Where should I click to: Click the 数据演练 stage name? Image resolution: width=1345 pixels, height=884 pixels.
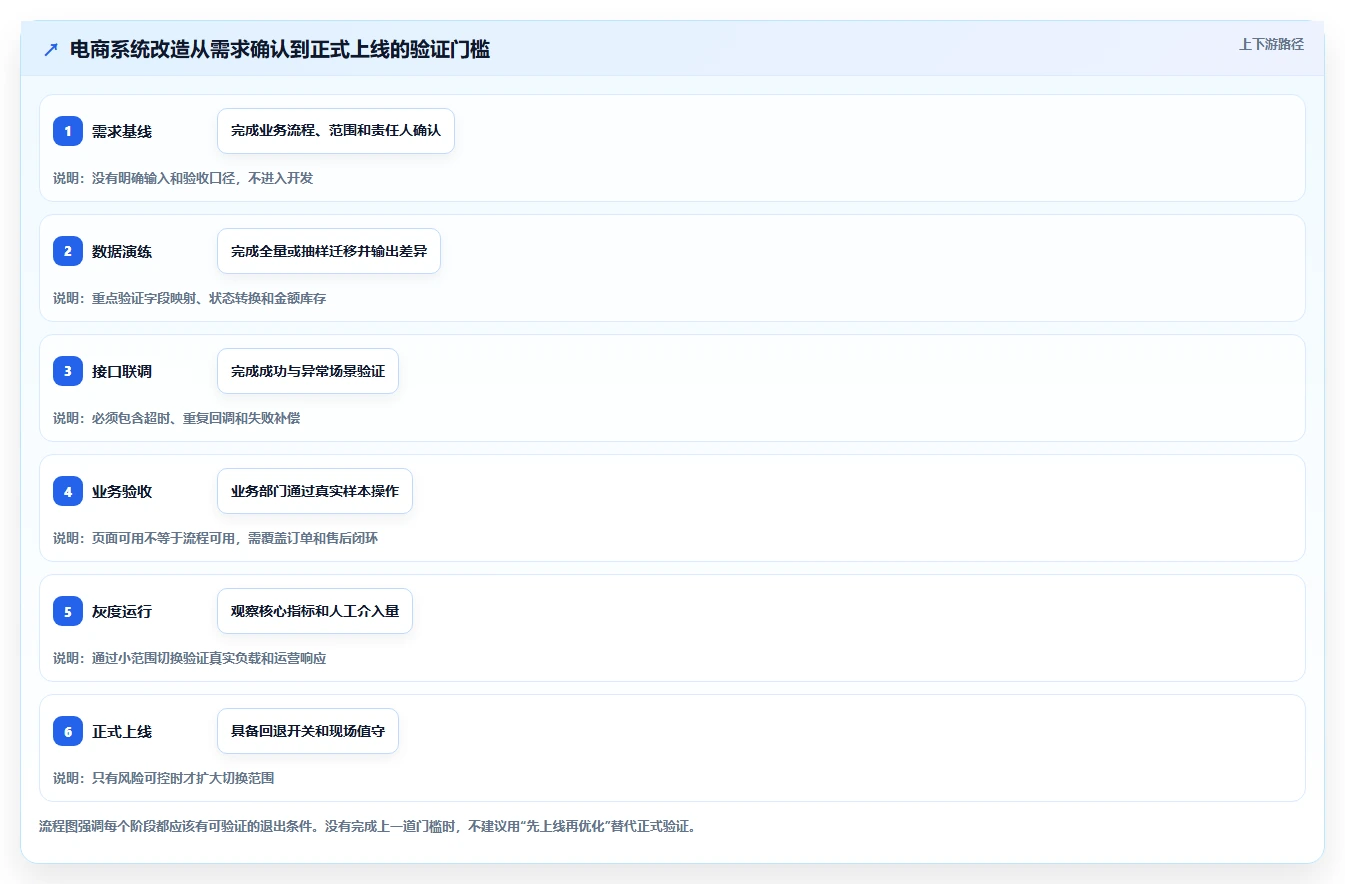(122, 251)
